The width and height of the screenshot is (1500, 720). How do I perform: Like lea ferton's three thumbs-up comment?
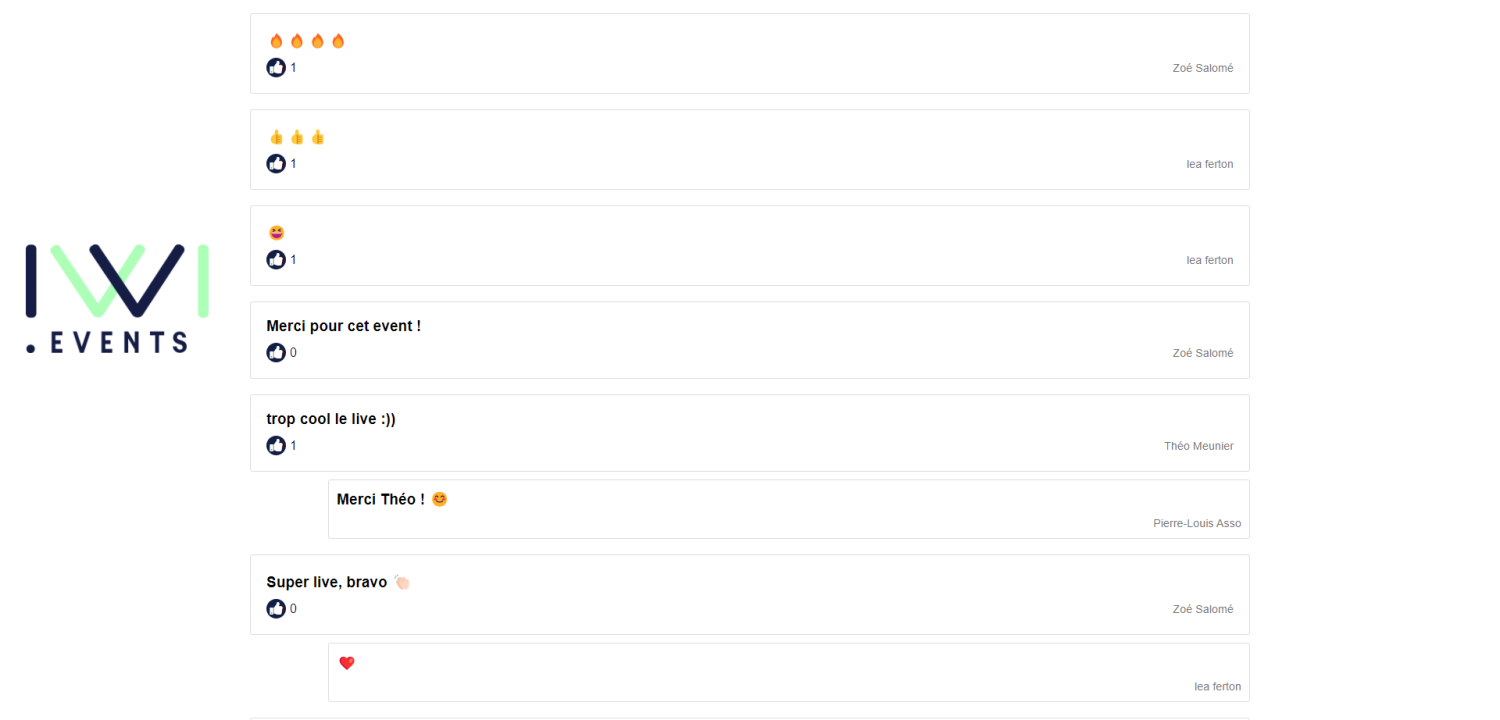[276, 163]
